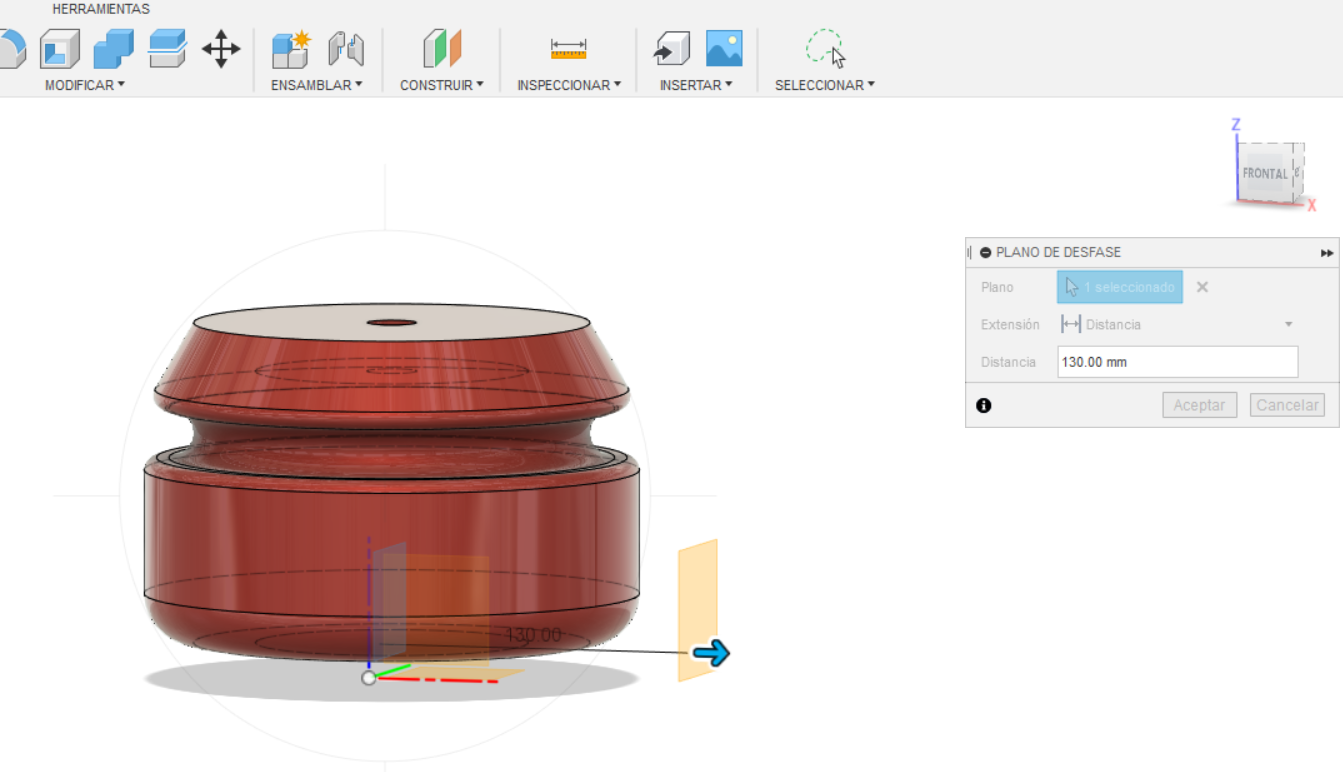Select the Offset Plane construct icon
This screenshot has width=1343, height=772.
point(442,48)
